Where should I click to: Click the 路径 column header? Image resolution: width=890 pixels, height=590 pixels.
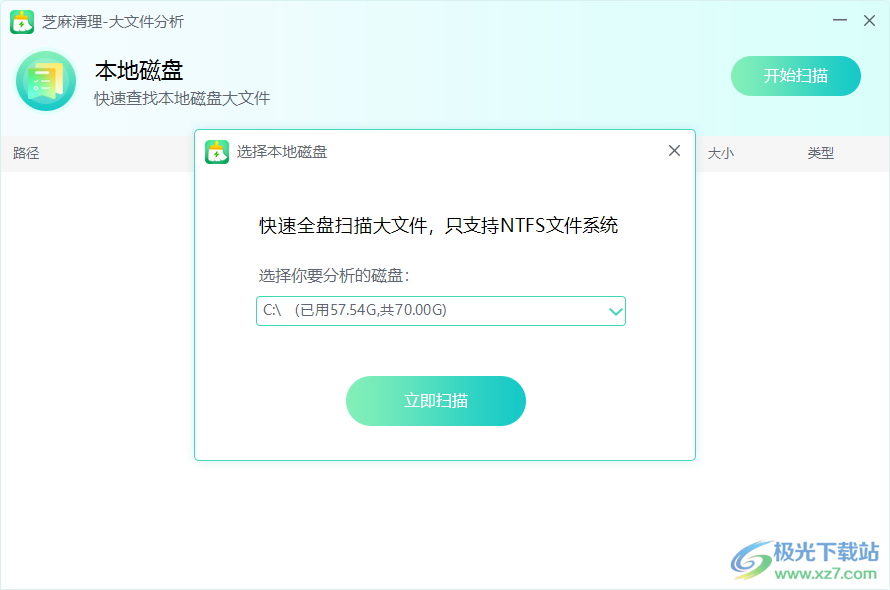pos(25,153)
